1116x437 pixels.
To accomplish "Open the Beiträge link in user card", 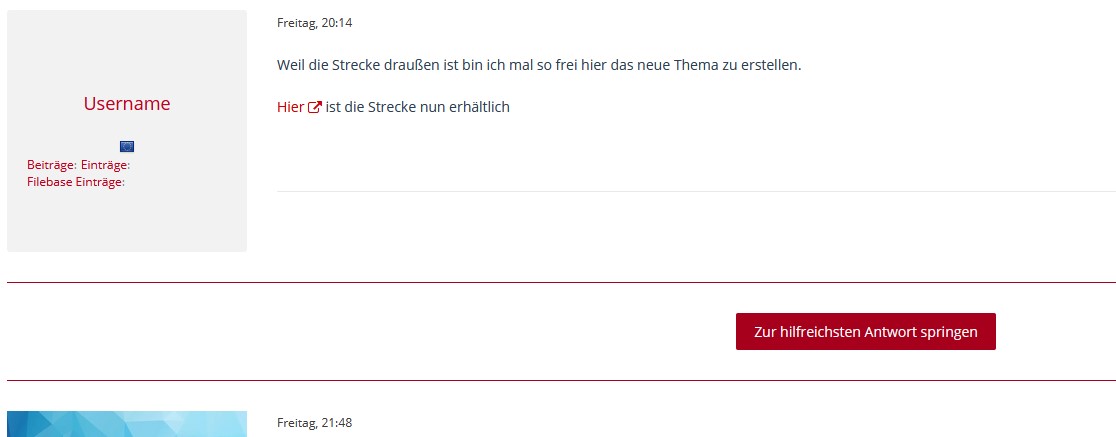I will point(52,165).
